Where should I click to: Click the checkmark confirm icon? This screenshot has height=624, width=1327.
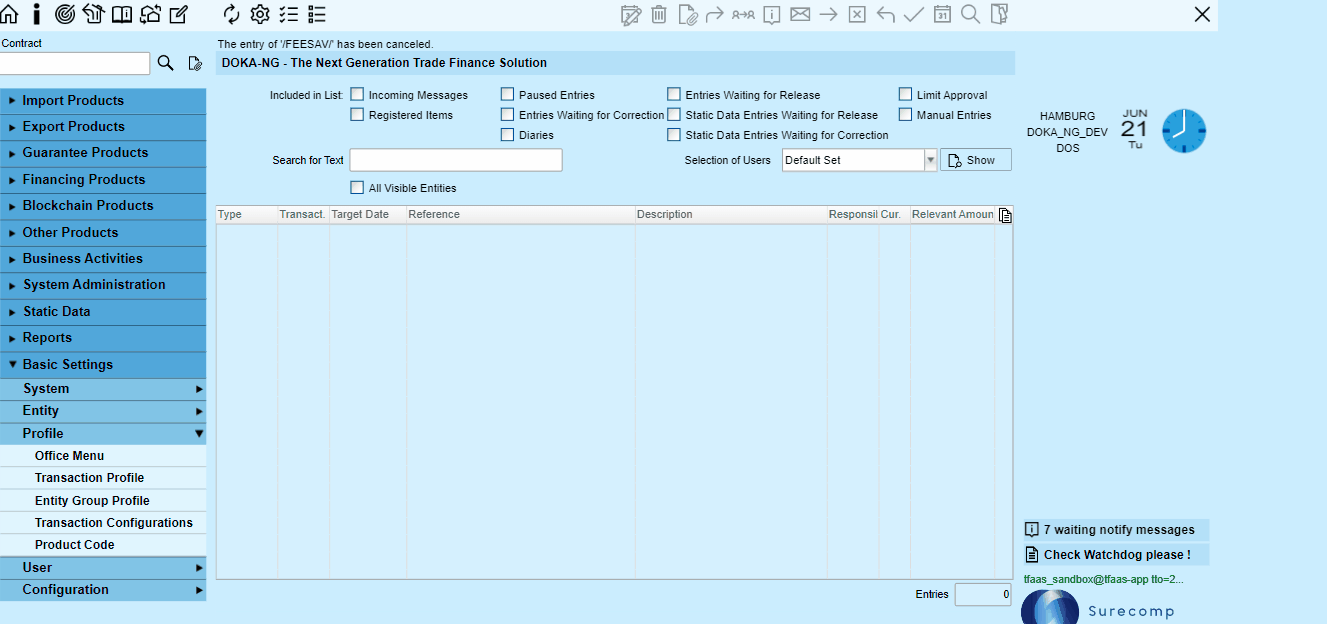pyautogui.click(x=913, y=14)
